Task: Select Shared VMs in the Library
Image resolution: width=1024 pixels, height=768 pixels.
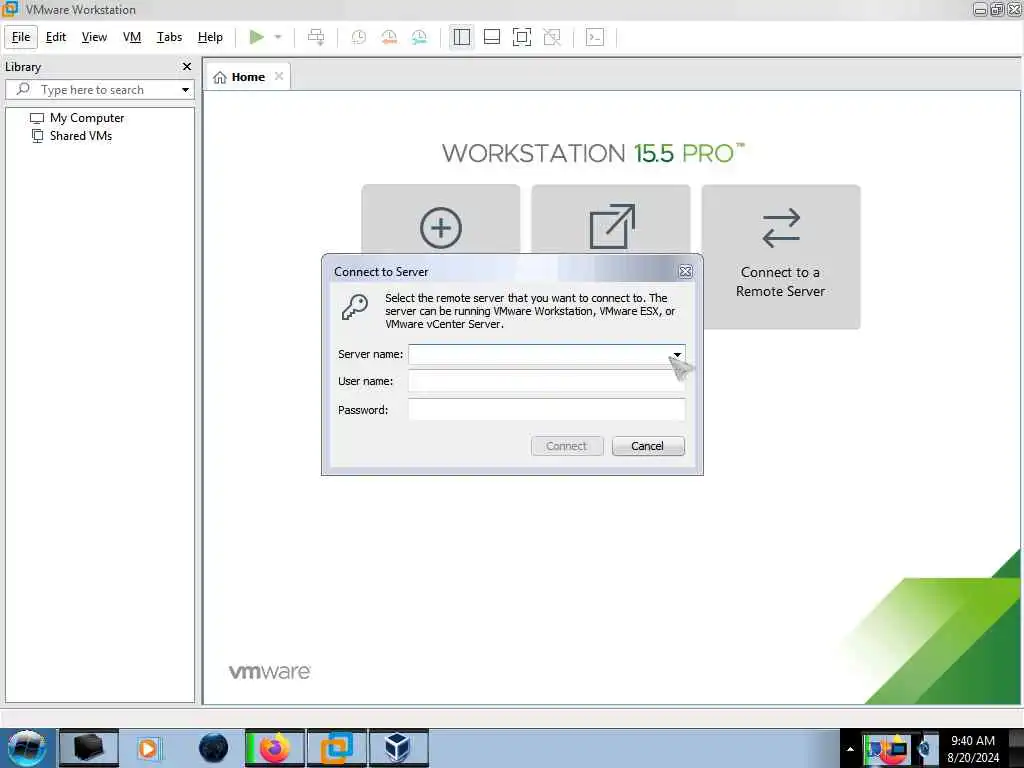Action: (x=72, y=136)
